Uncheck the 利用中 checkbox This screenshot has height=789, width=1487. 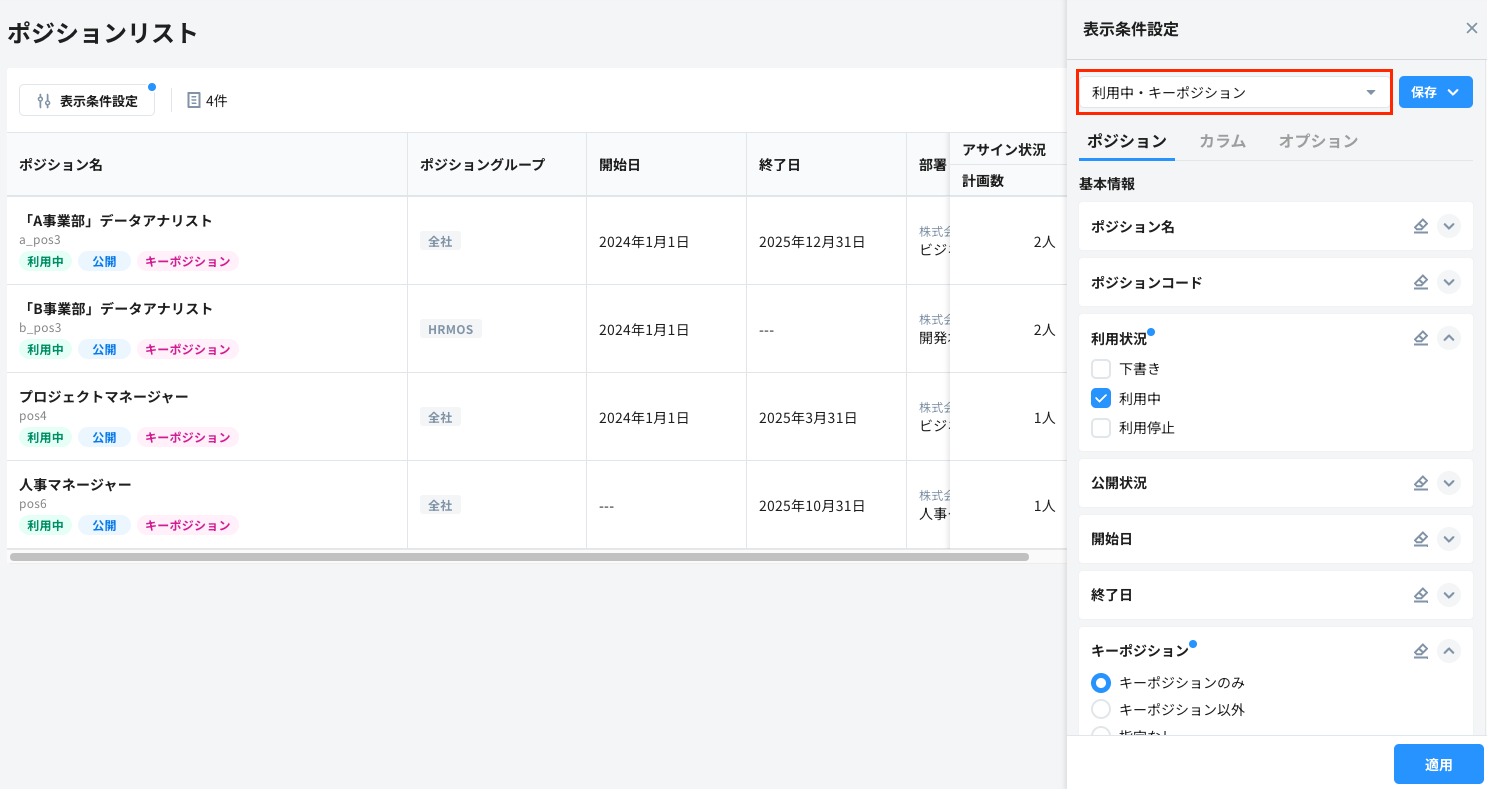tap(1101, 398)
